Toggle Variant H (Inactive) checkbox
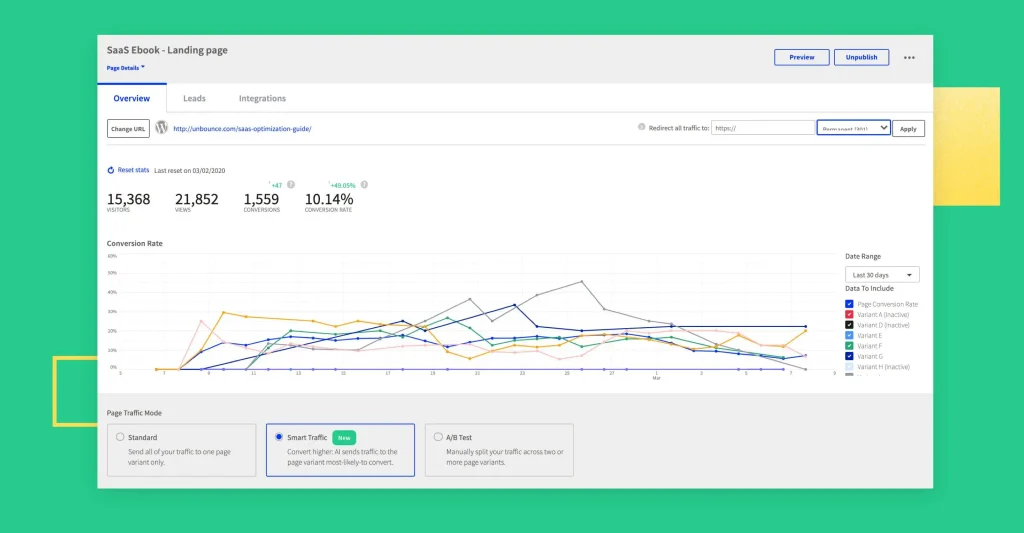This screenshot has width=1024, height=533. (849, 366)
